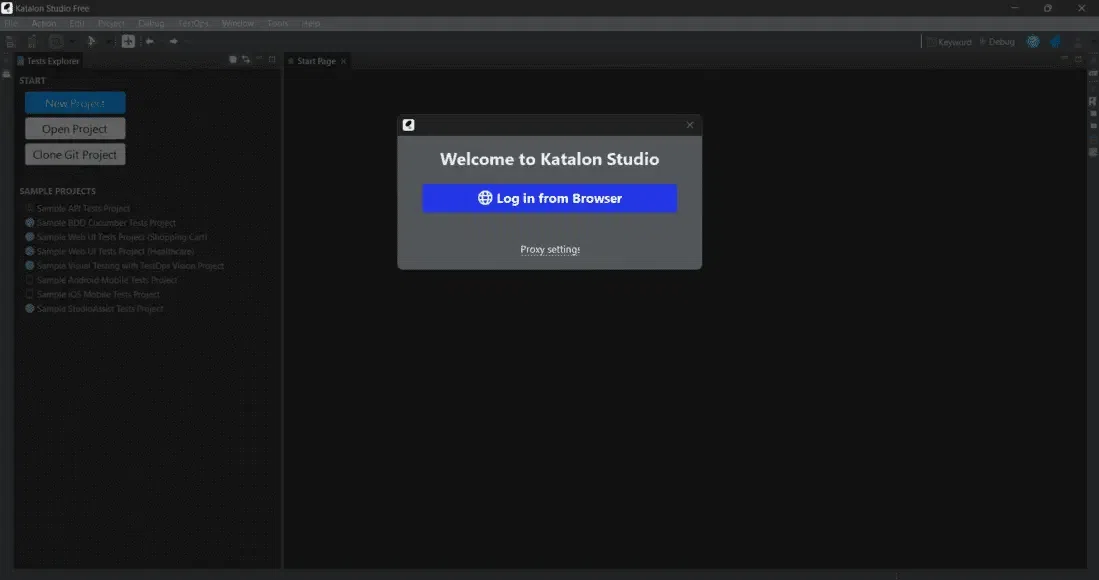Switch to the Debug perspective
The height and width of the screenshot is (580, 1099).
[997, 42]
